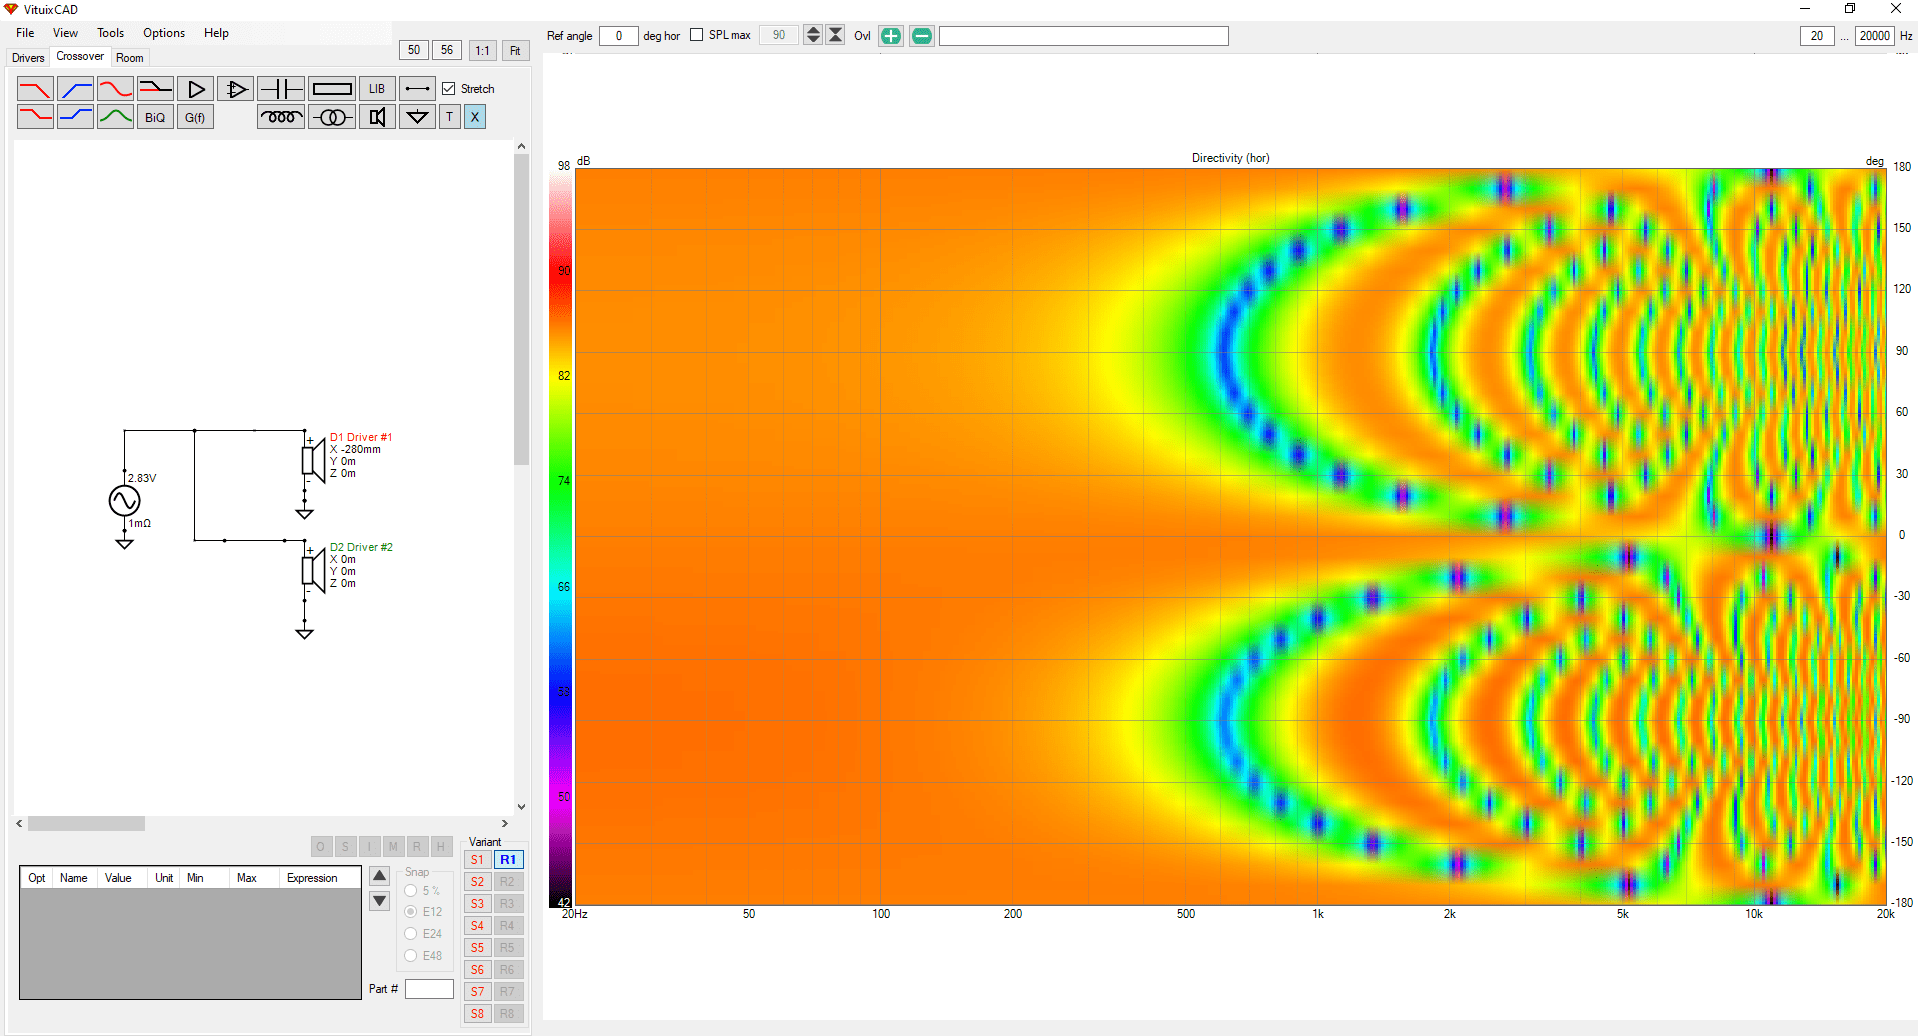The height and width of the screenshot is (1036, 1918).
Task: Activate variant S2 toggle
Action: 477,882
